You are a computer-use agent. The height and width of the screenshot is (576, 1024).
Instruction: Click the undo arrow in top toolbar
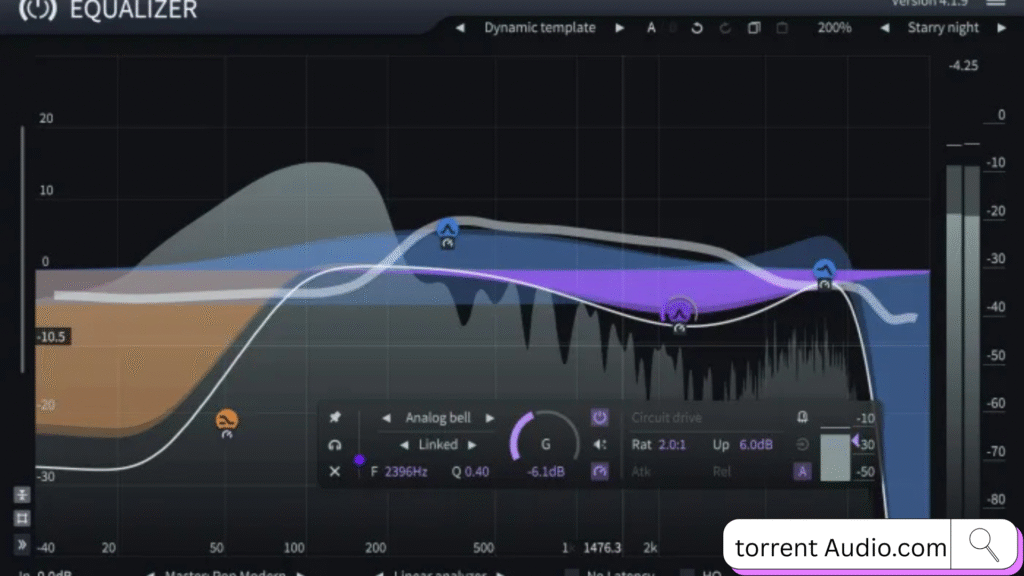pos(697,28)
